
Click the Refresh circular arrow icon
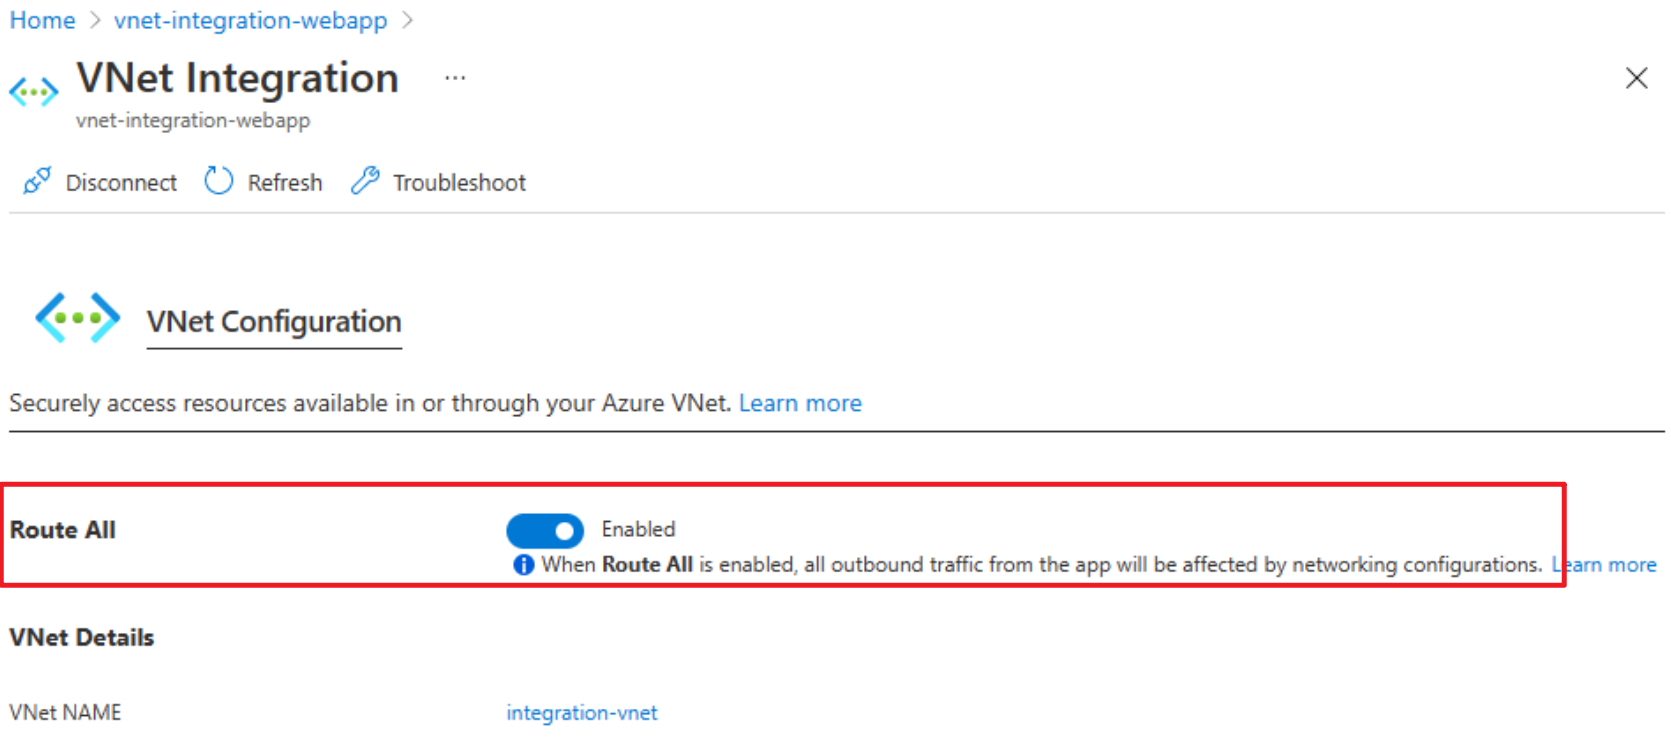[218, 181]
